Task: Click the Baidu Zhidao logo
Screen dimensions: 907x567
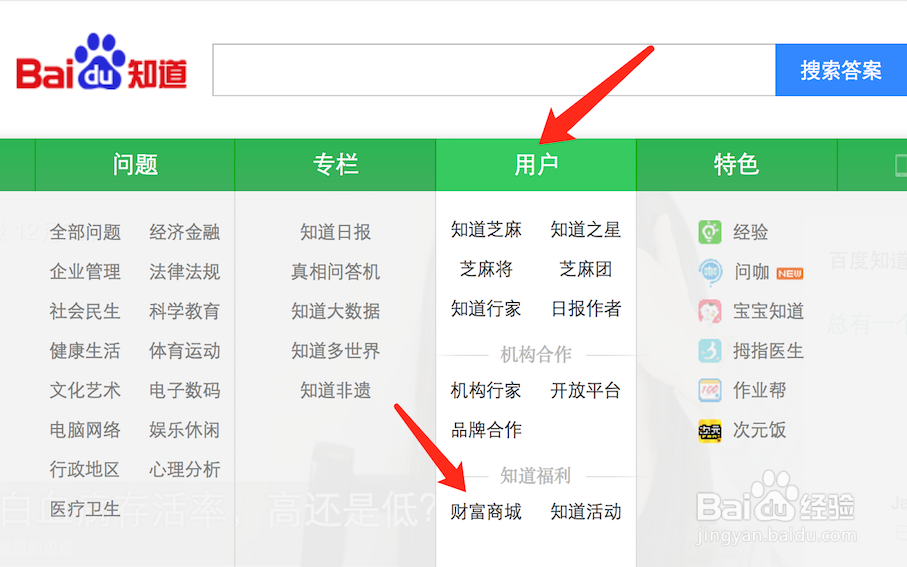Action: point(102,62)
